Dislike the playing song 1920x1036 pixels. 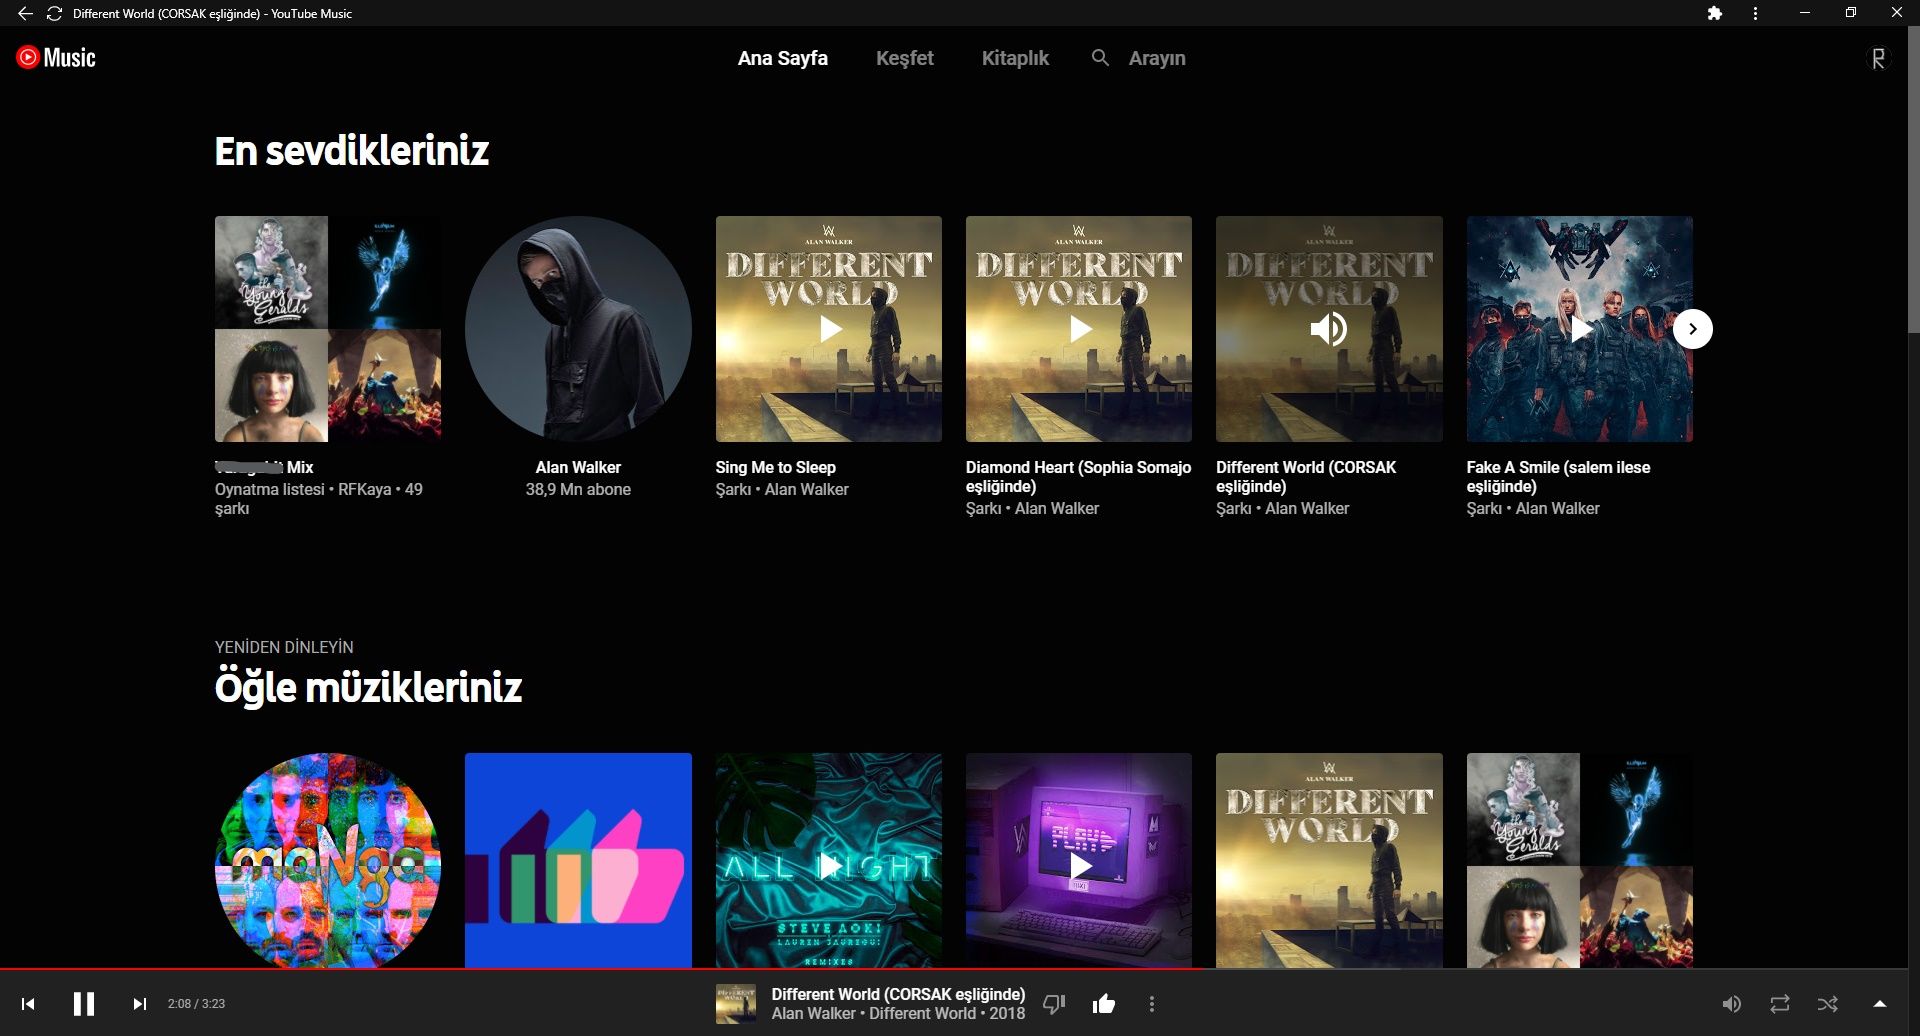(x=1054, y=1004)
